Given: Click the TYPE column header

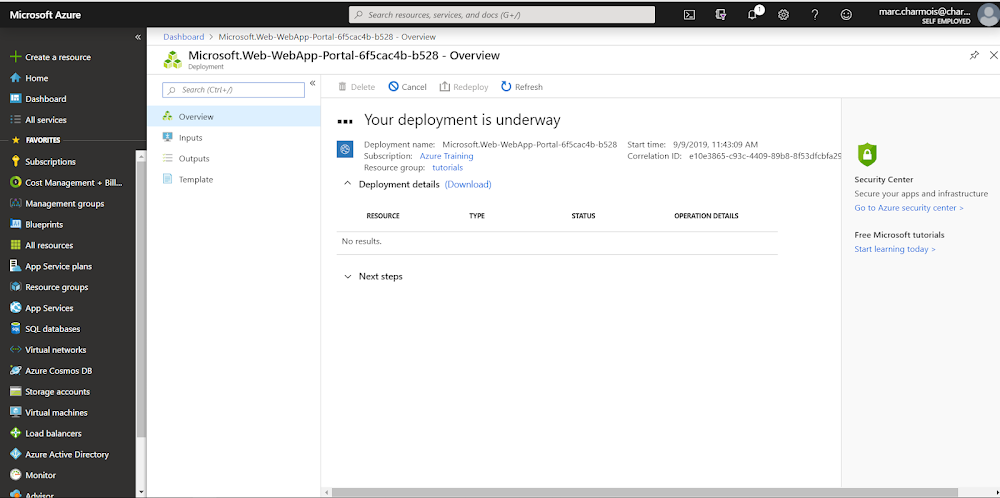Looking at the screenshot, I should point(476,216).
